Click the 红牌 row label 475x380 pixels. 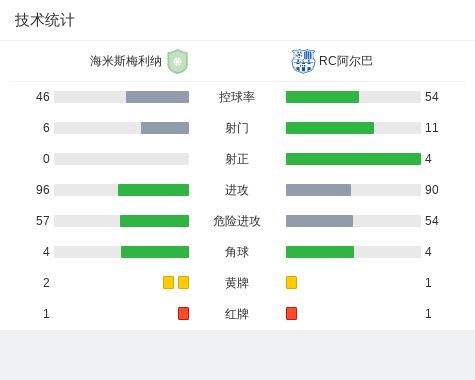click(x=237, y=314)
